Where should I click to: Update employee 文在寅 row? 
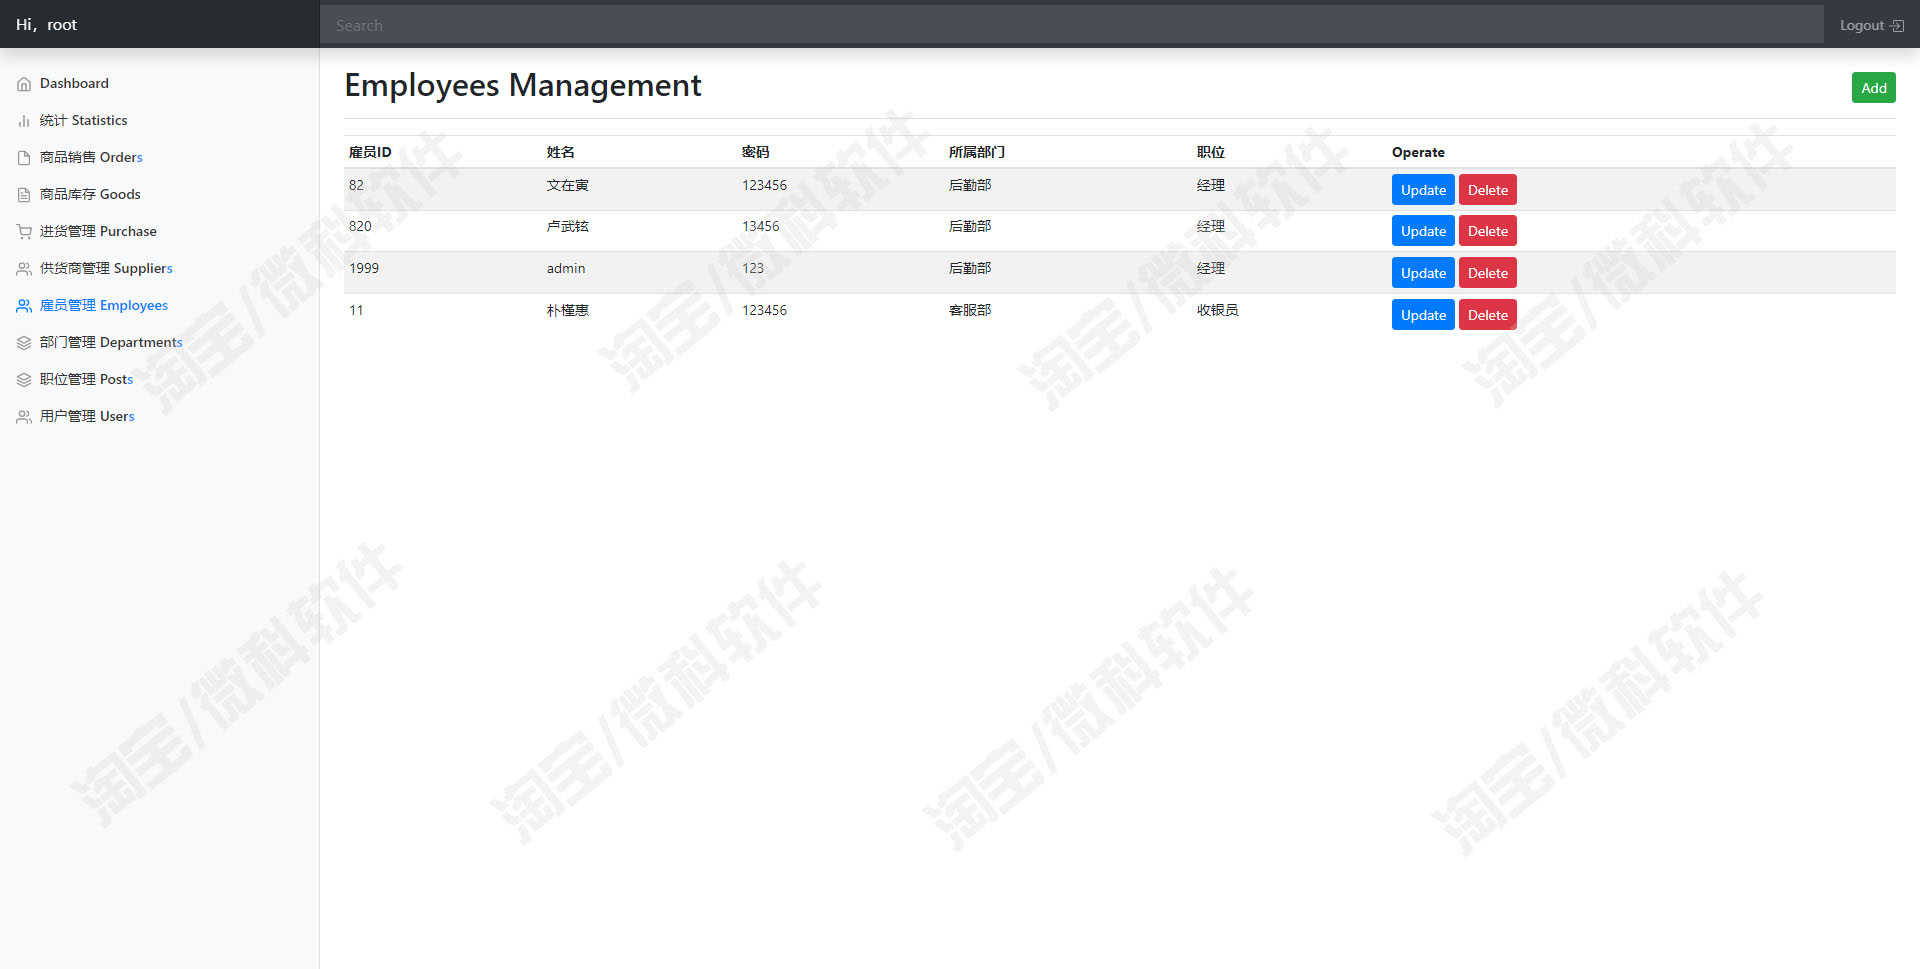tap(1423, 190)
